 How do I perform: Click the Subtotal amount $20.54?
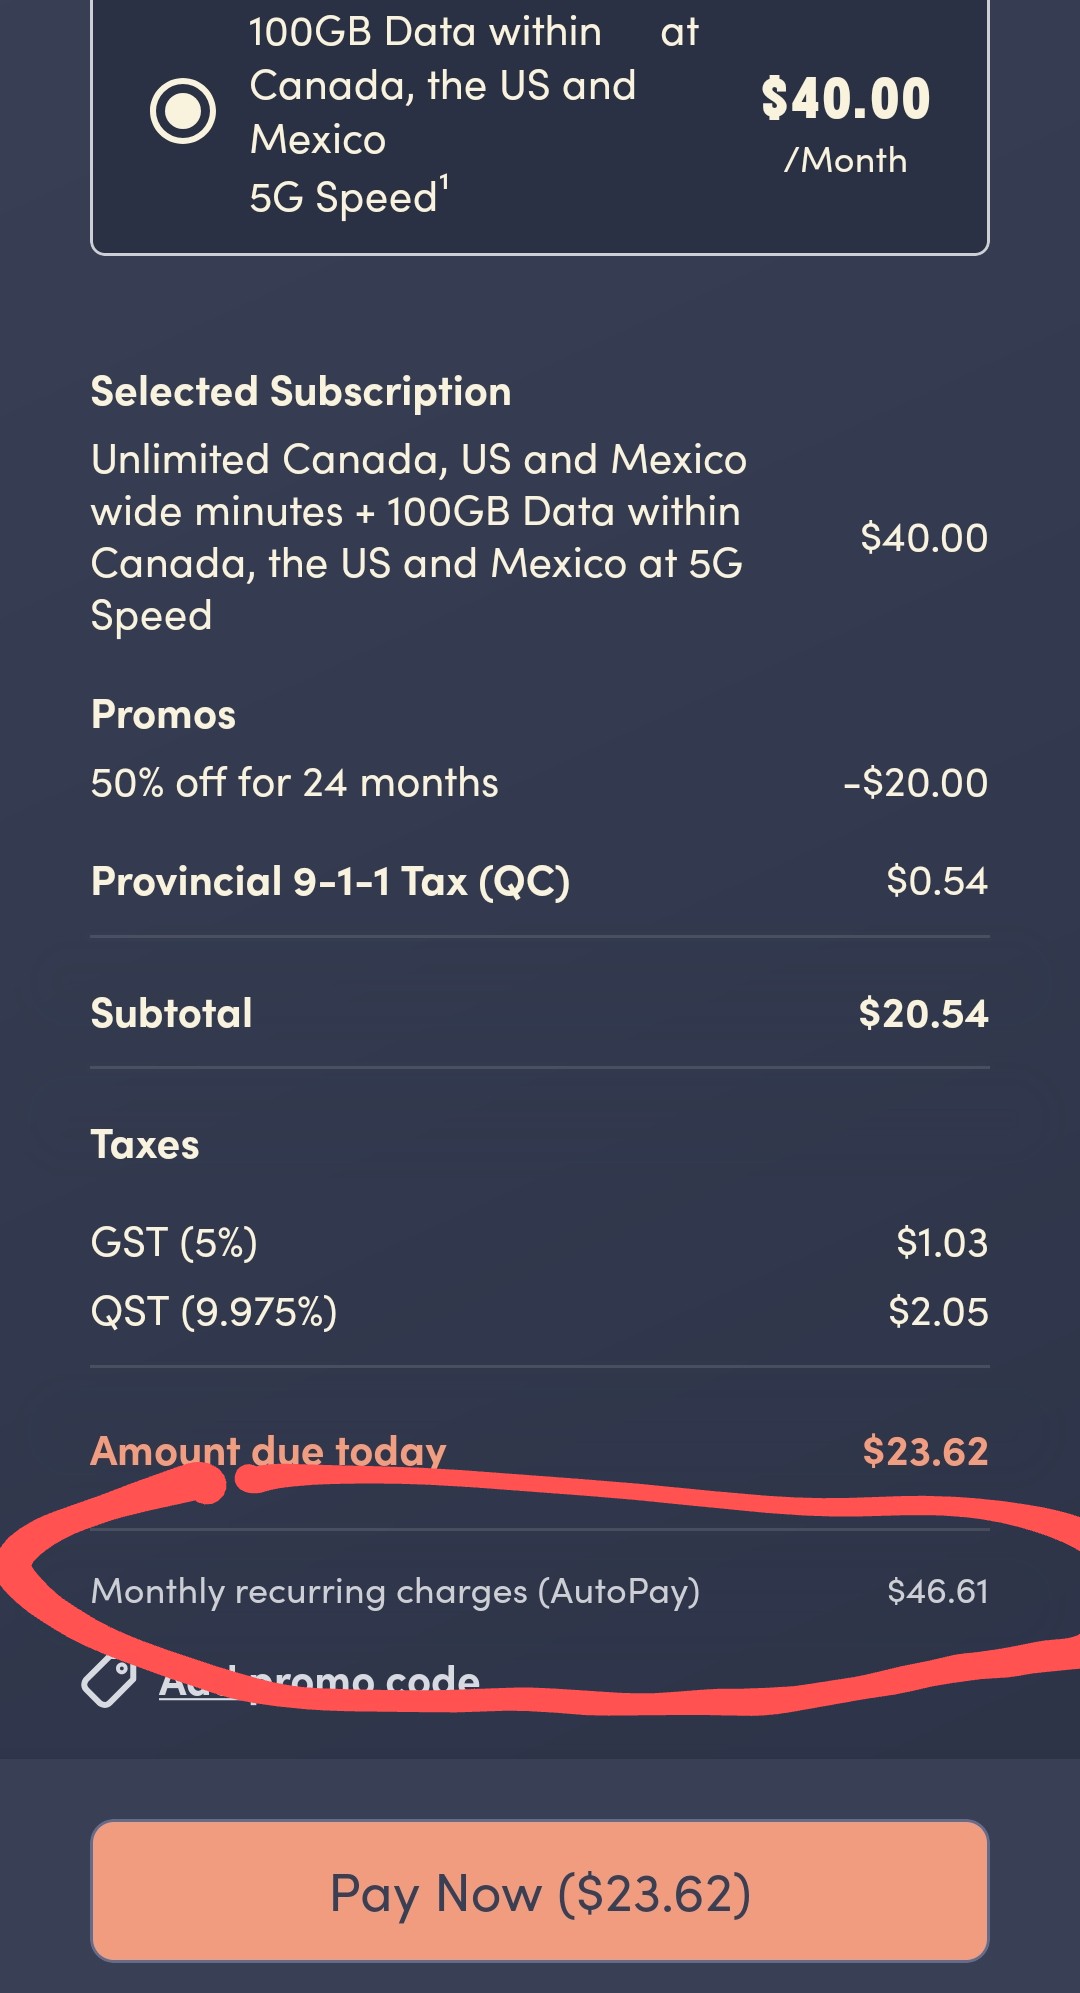(924, 1013)
